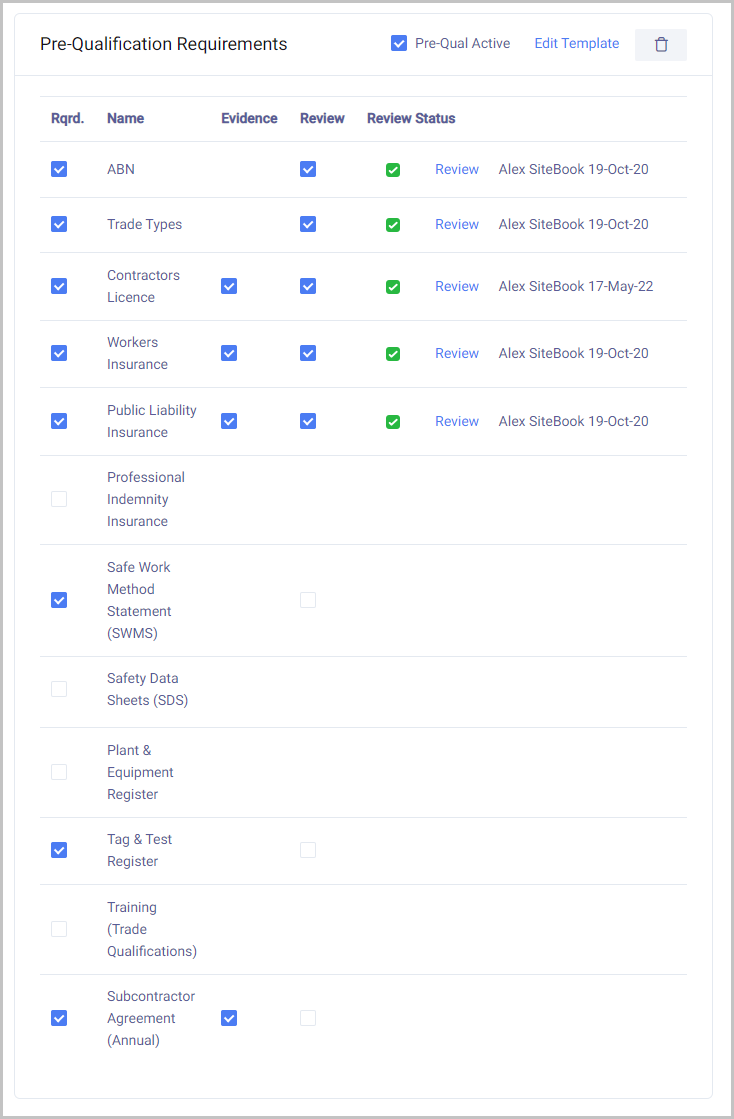This screenshot has height=1119, width=734.
Task: Click green status icon for Trade Types
Action: 393,225
